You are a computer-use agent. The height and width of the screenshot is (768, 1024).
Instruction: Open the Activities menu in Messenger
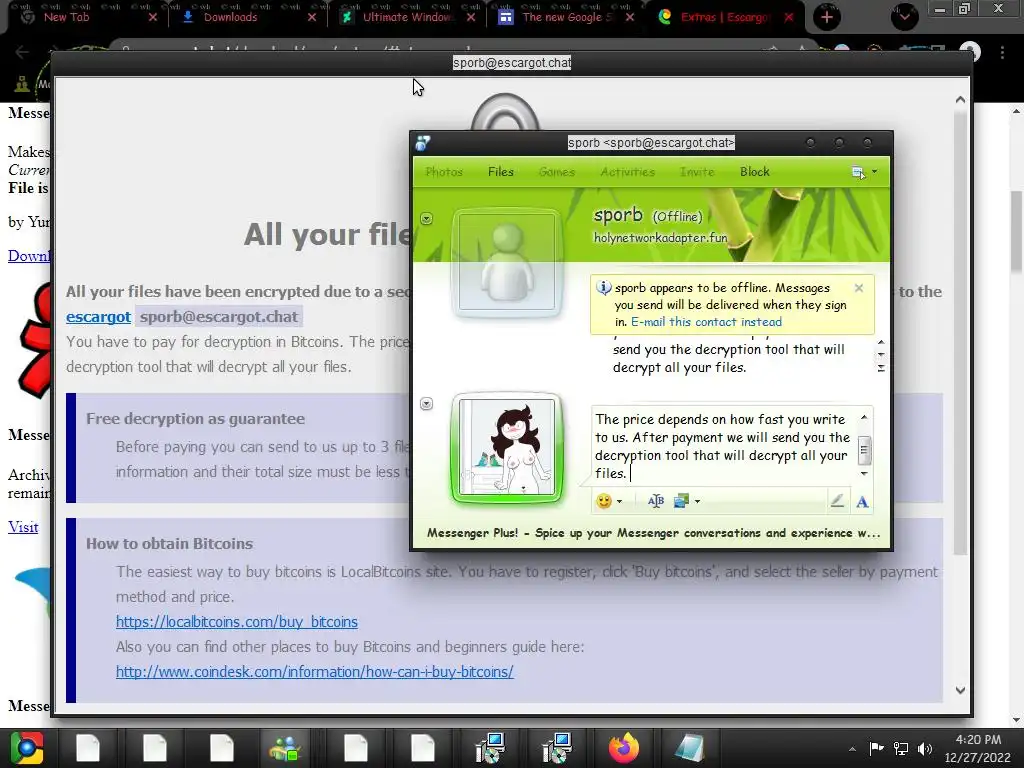(628, 172)
